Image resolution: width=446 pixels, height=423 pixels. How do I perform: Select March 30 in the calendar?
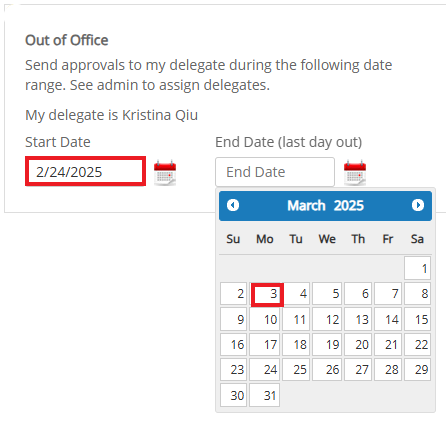(x=233, y=395)
